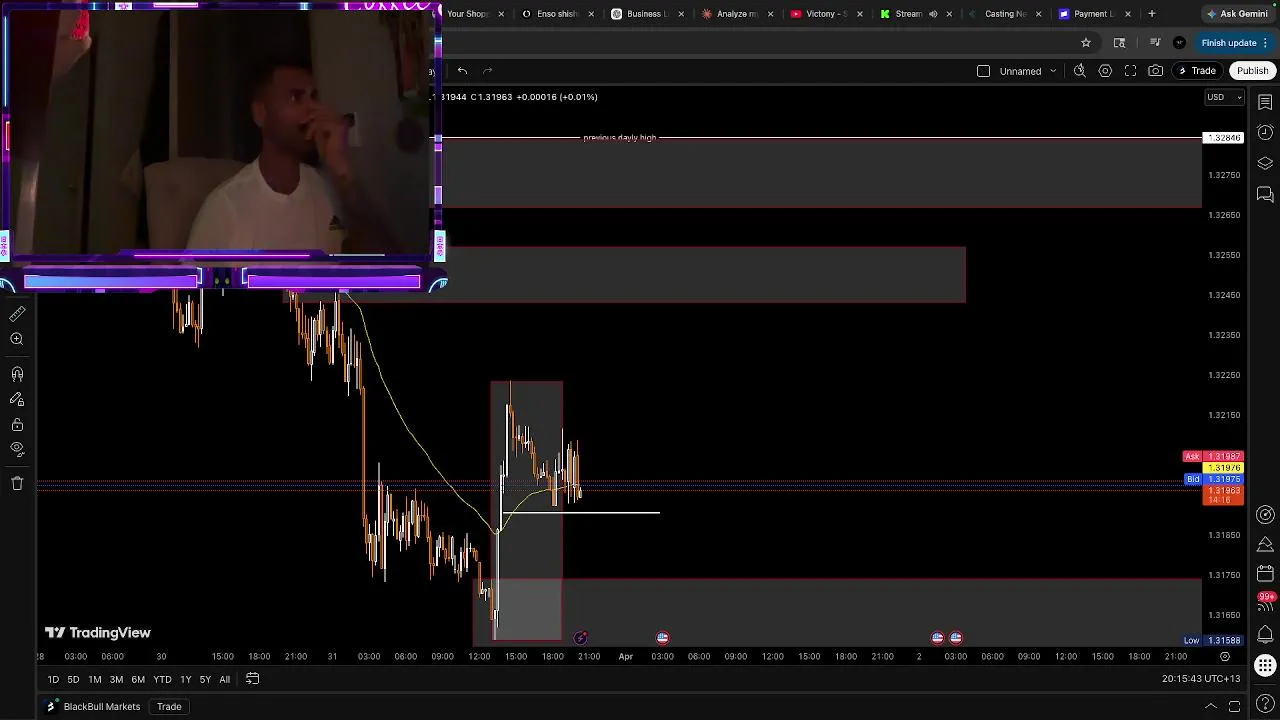Enter Fullscreen mode
The image size is (1280, 720).
coord(1130,71)
